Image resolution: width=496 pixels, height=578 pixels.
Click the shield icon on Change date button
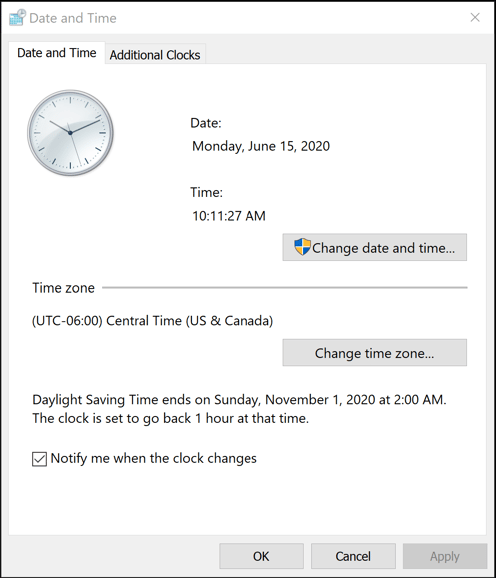coord(302,247)
